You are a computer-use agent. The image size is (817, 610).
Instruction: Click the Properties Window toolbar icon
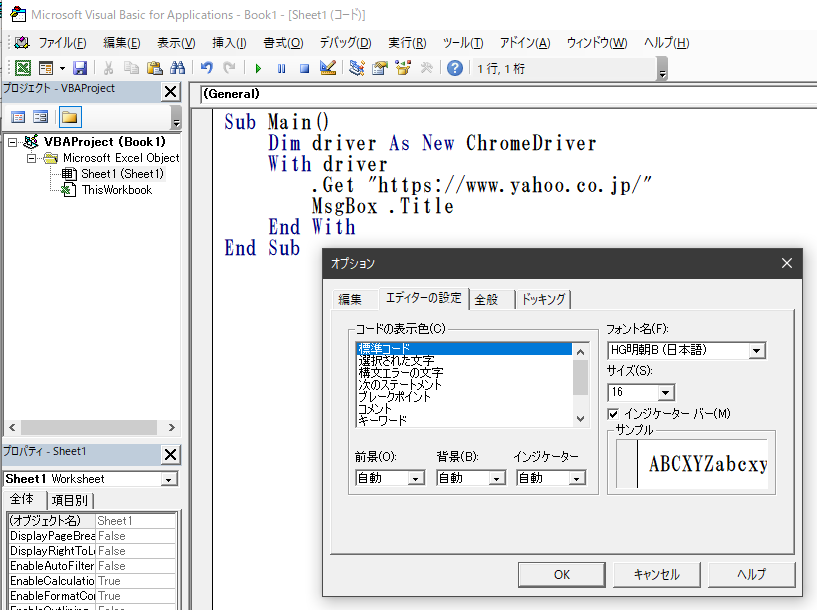pos(380,68)
